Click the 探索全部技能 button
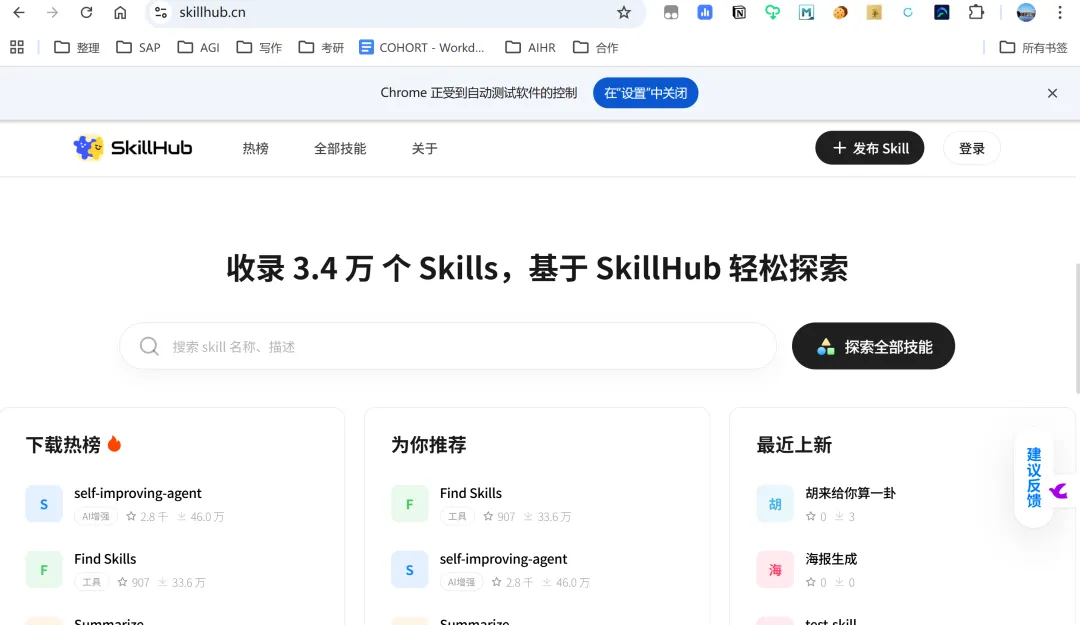Viewport: 1080px width, 625px height. [x=873, y=346]
